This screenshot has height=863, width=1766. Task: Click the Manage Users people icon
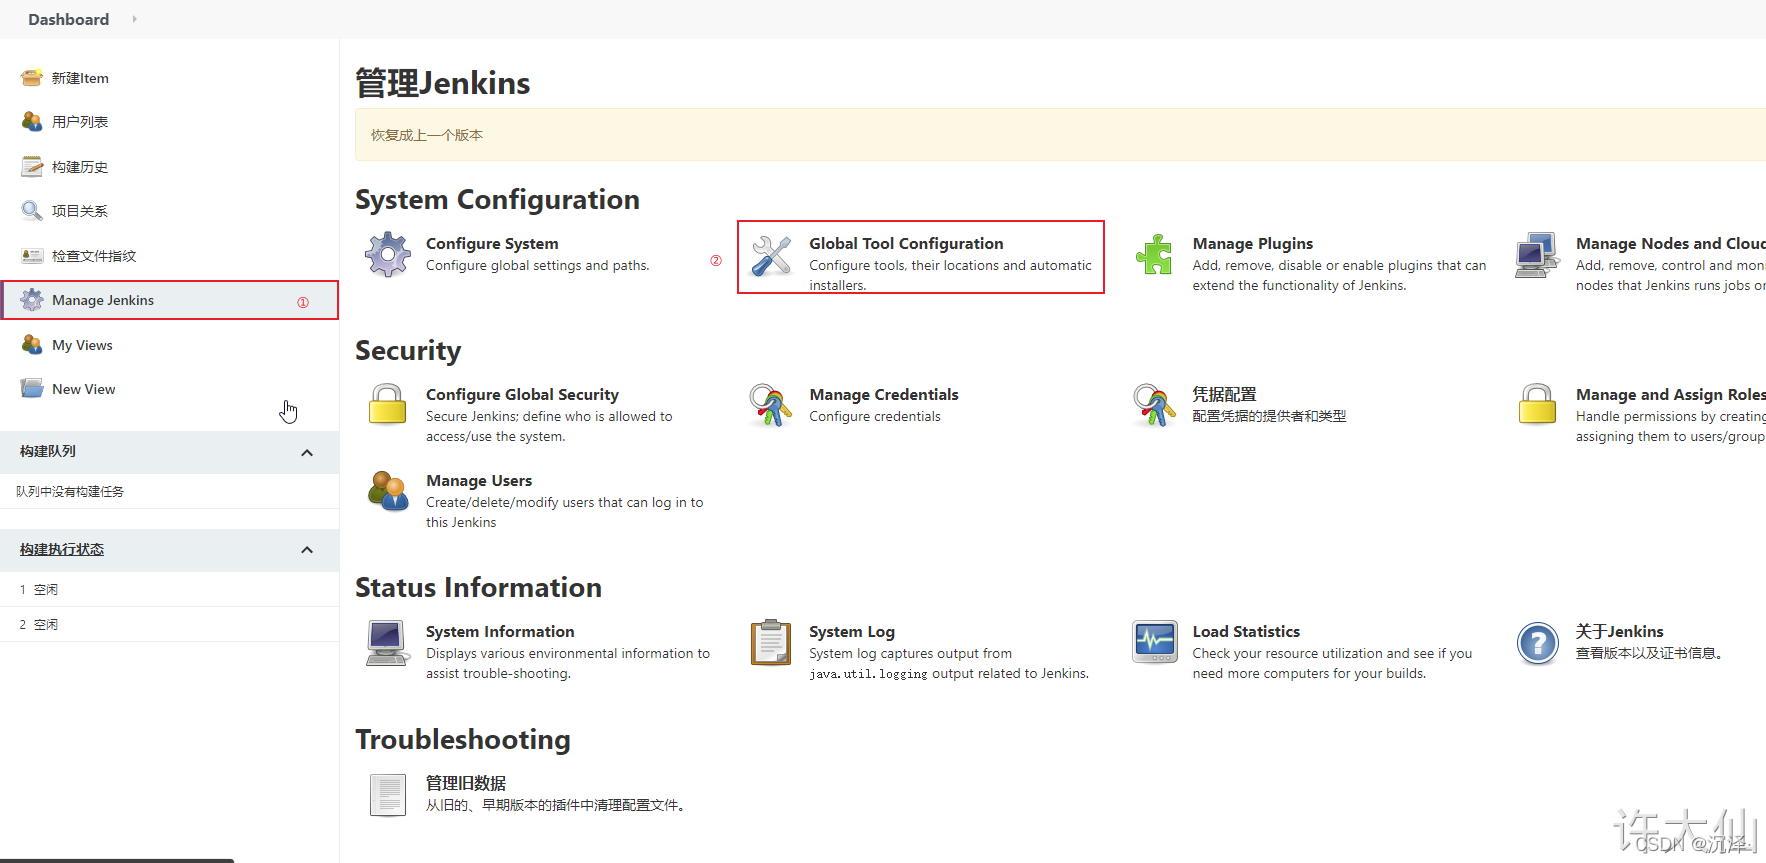pos(388,491)
